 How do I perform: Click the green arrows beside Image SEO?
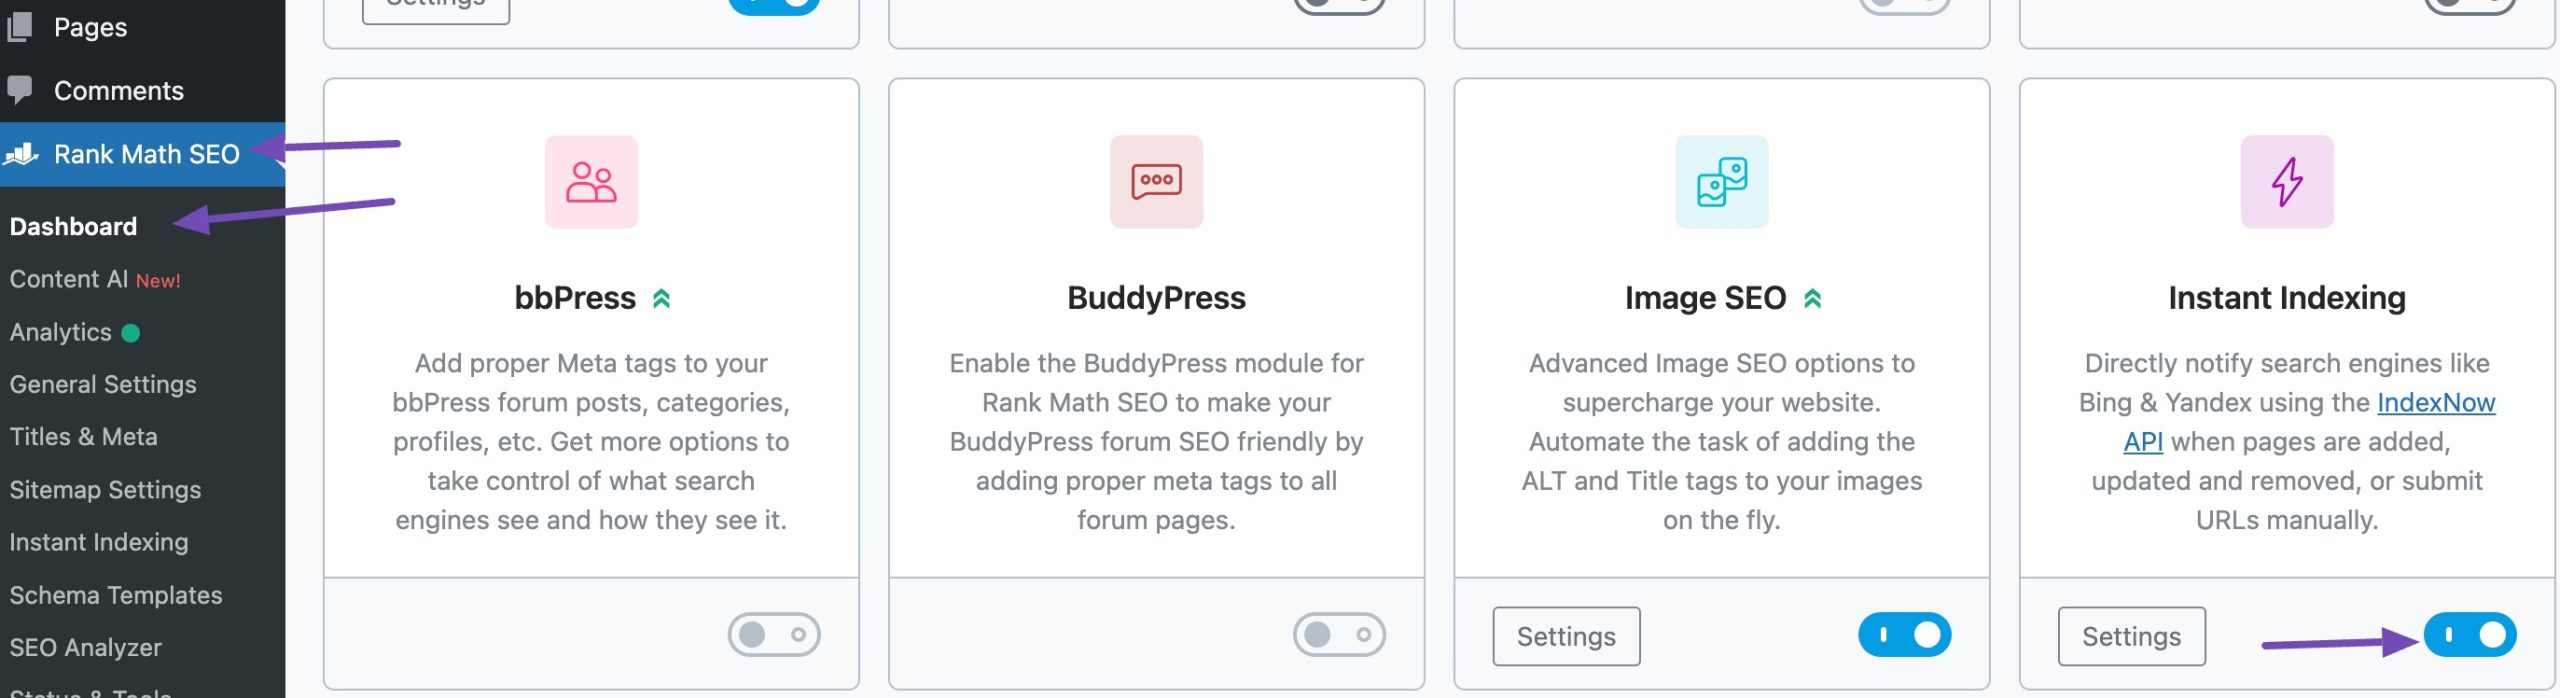point(1812,298)
